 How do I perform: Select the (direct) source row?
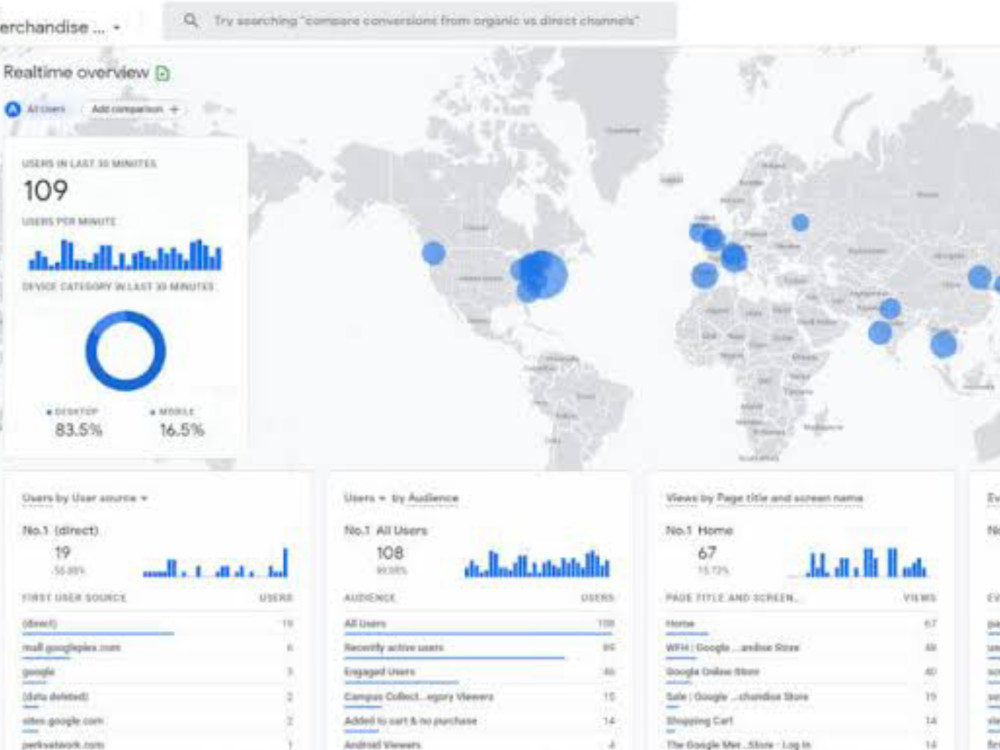tap(158, 624)
